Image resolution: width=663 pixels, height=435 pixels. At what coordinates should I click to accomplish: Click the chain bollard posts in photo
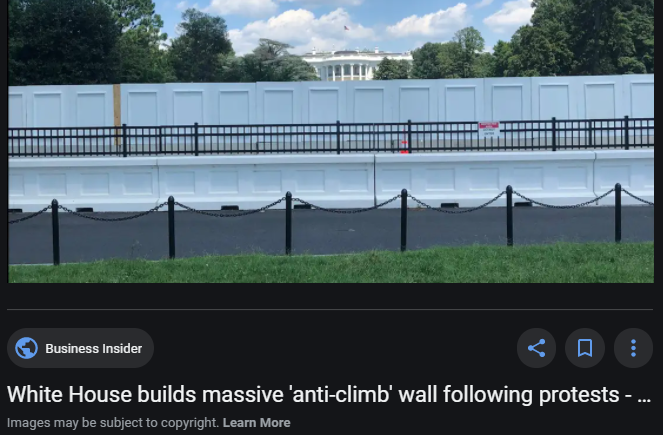331,224
